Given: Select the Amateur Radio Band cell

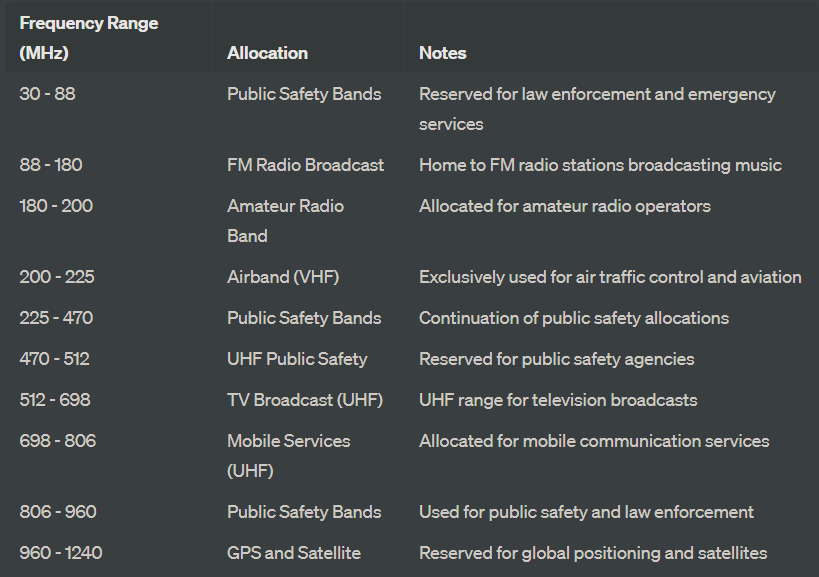Looking at the screenshot, I should (x=286, y=221).
